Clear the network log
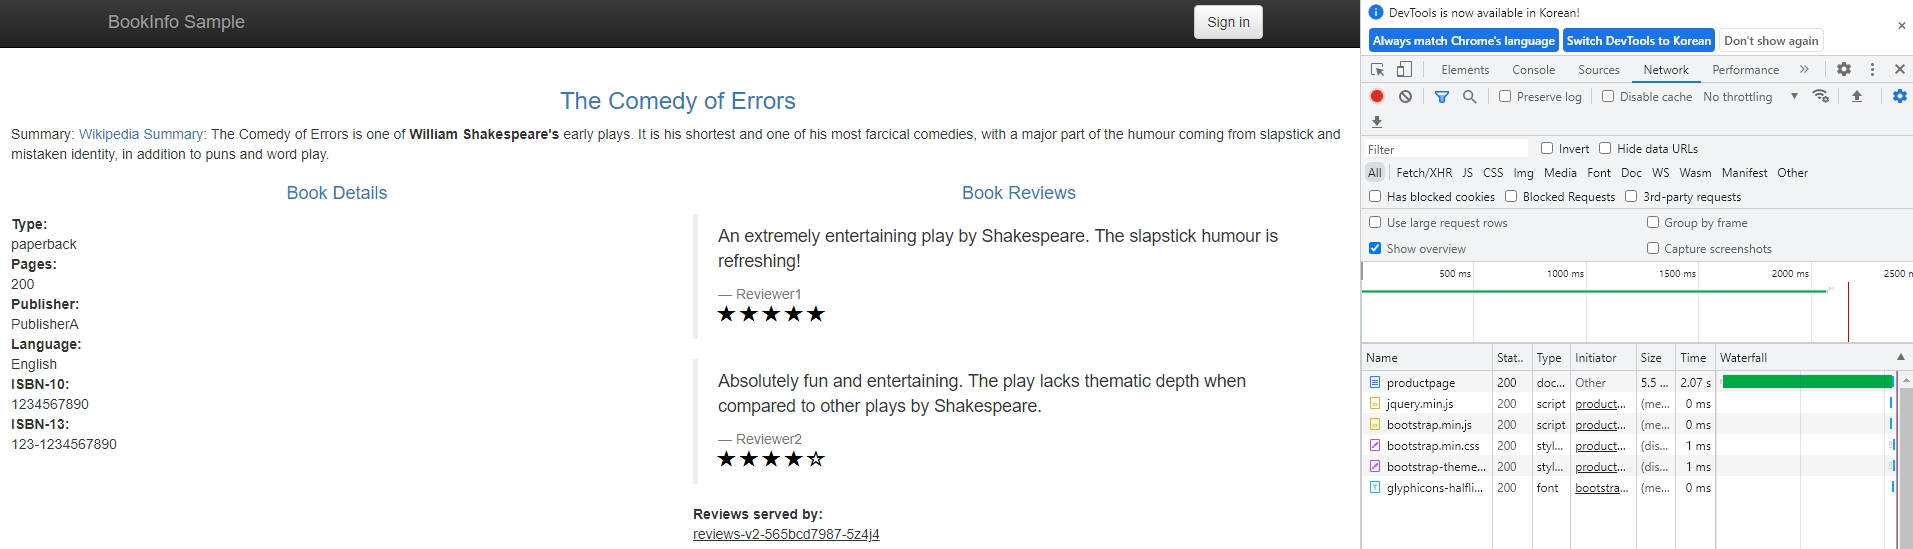 point(1406,97)
